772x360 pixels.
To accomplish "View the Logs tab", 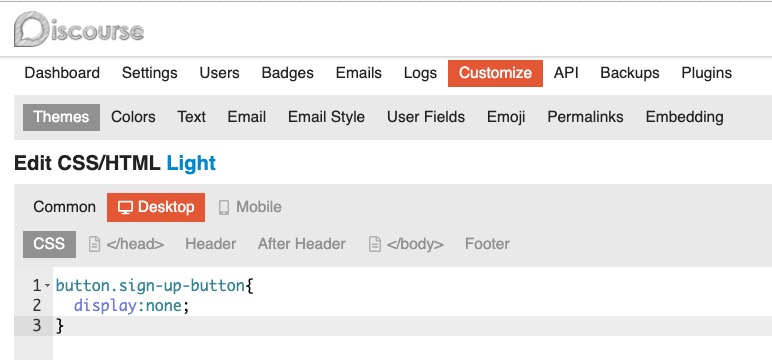I will (420, 73).
